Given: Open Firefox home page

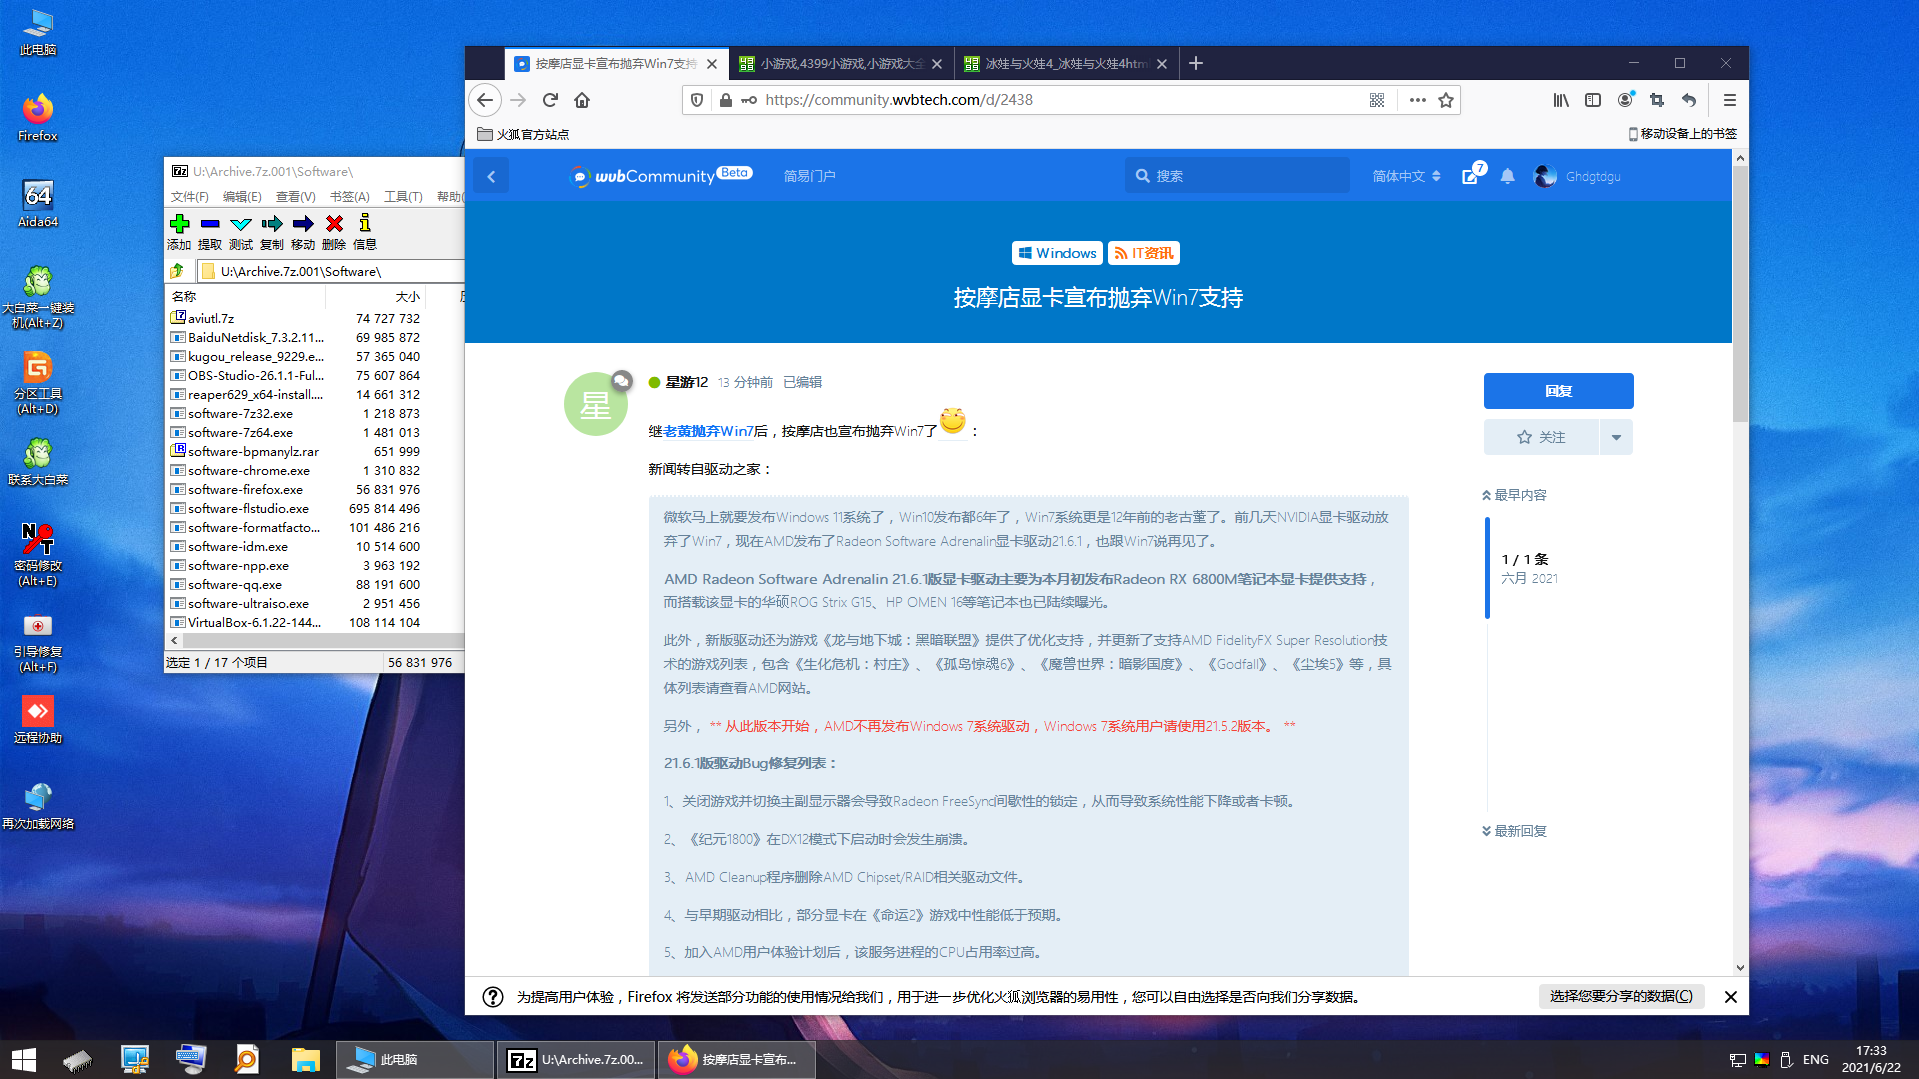Looking at the screenshot, I should [582, 100].
